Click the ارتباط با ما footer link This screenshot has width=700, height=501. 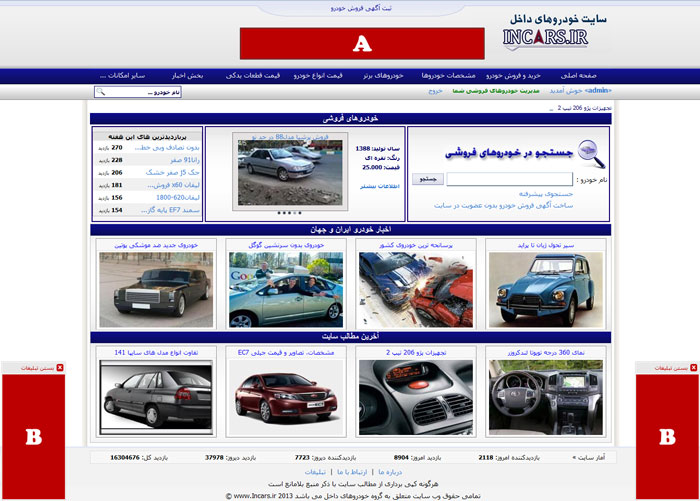(x=352, y=472)
